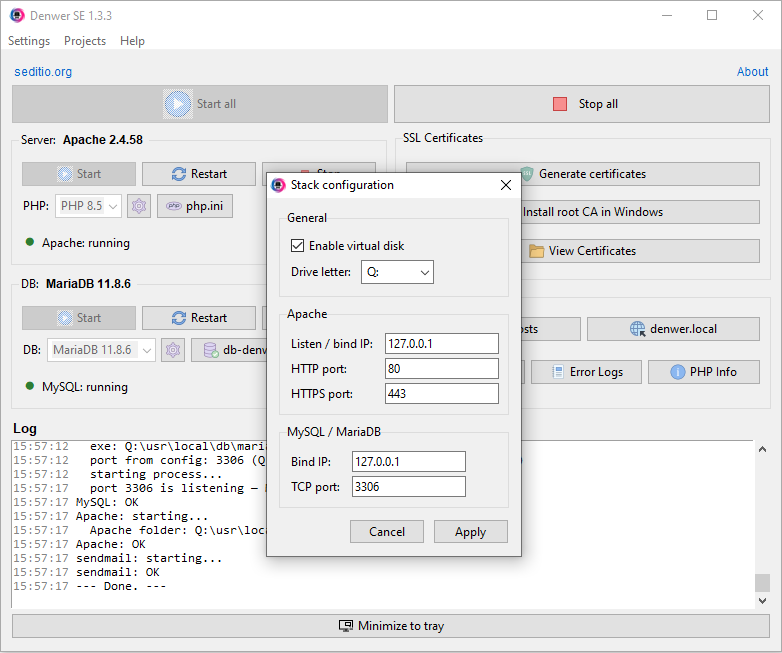The height and width of the screenshot is (653, 782).
Task: Click the Cancel button
Action: pyautogui.click(x=387, y=532)
